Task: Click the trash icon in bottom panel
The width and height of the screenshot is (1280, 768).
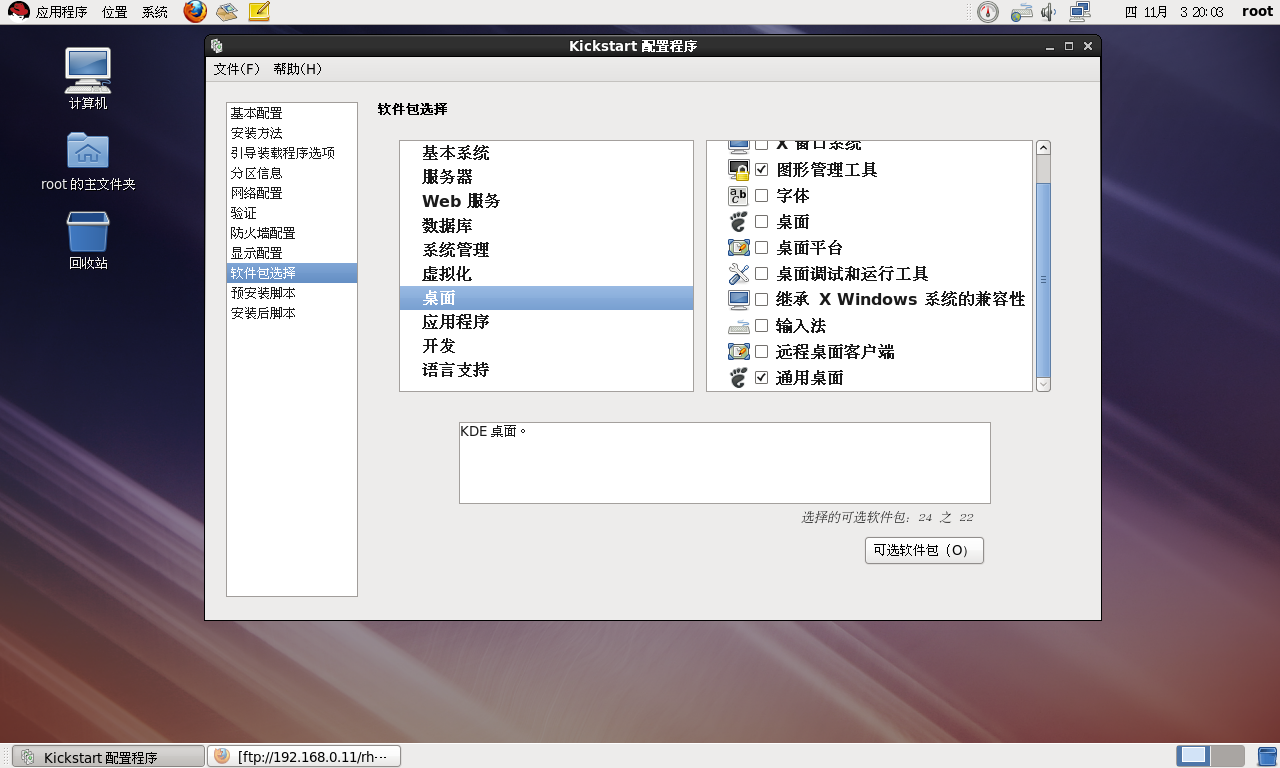Action: pyautogui.click(x=1266, y=756)
